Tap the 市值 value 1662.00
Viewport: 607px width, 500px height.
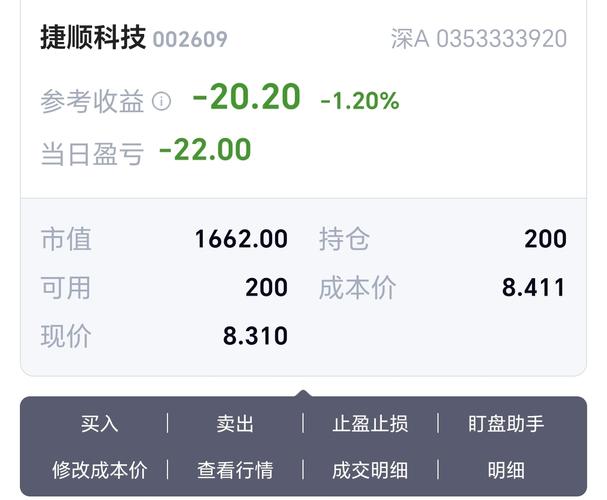(x=241, y=239)
